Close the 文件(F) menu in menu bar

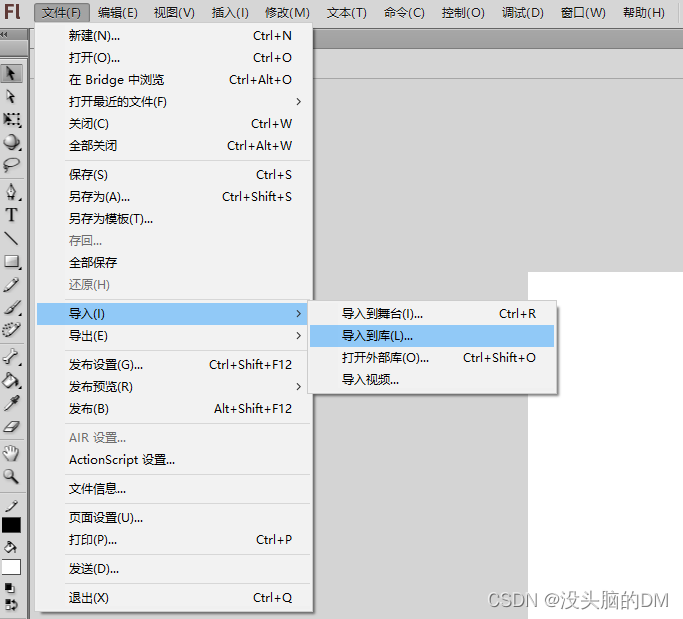tap(61, 13)
